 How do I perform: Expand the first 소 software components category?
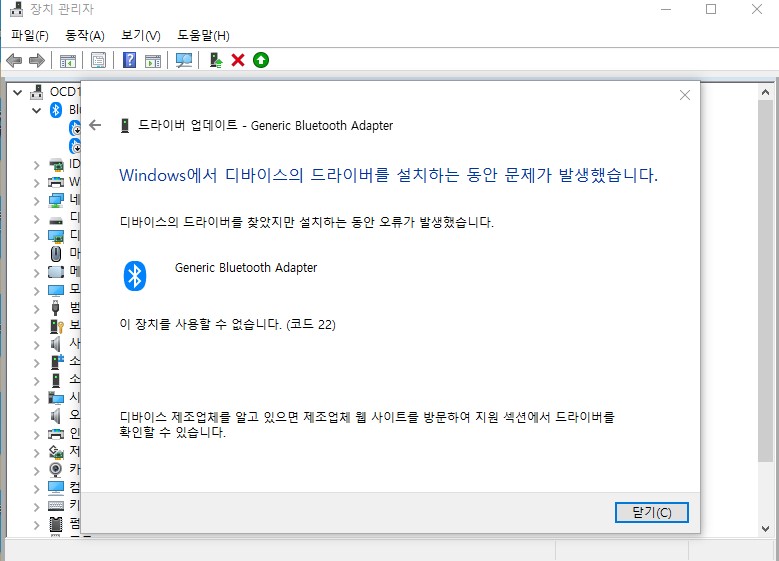pos(36,362)
